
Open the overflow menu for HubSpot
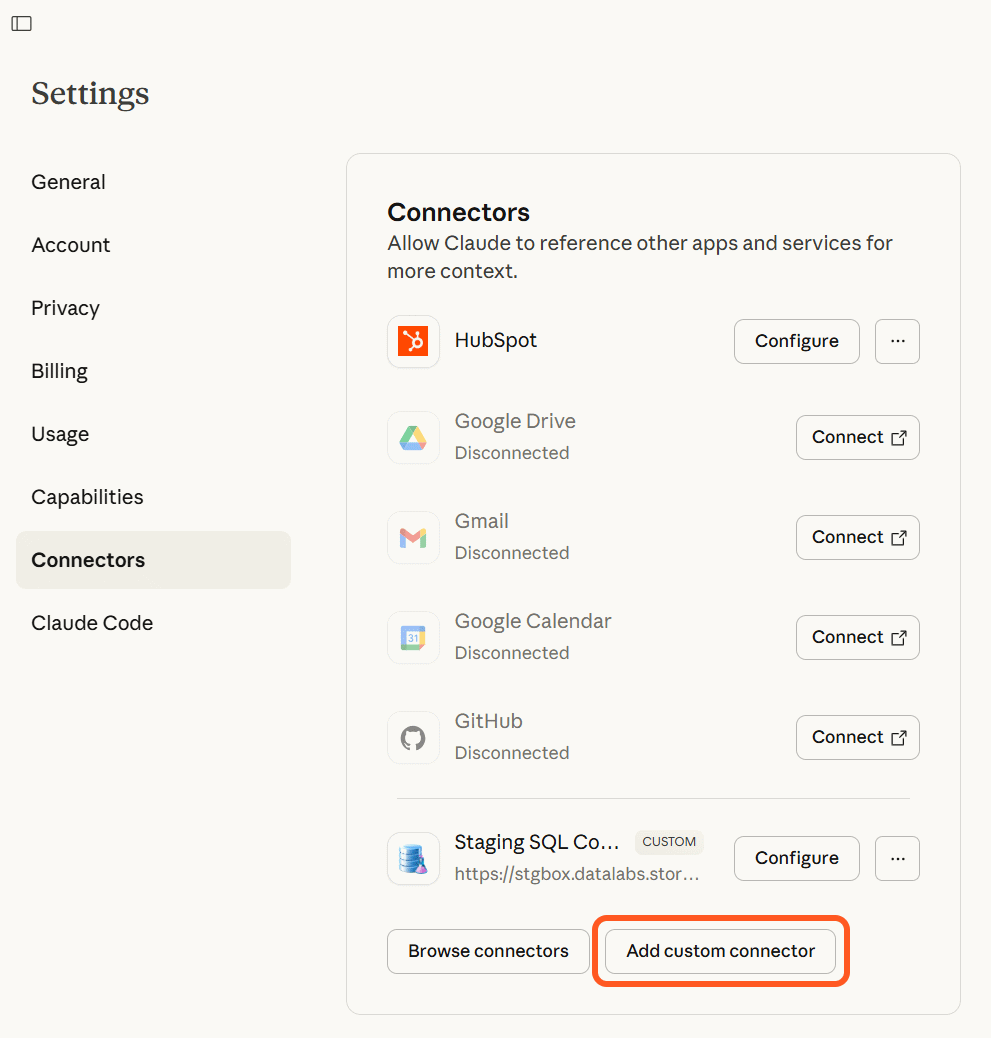coord(897,341)
